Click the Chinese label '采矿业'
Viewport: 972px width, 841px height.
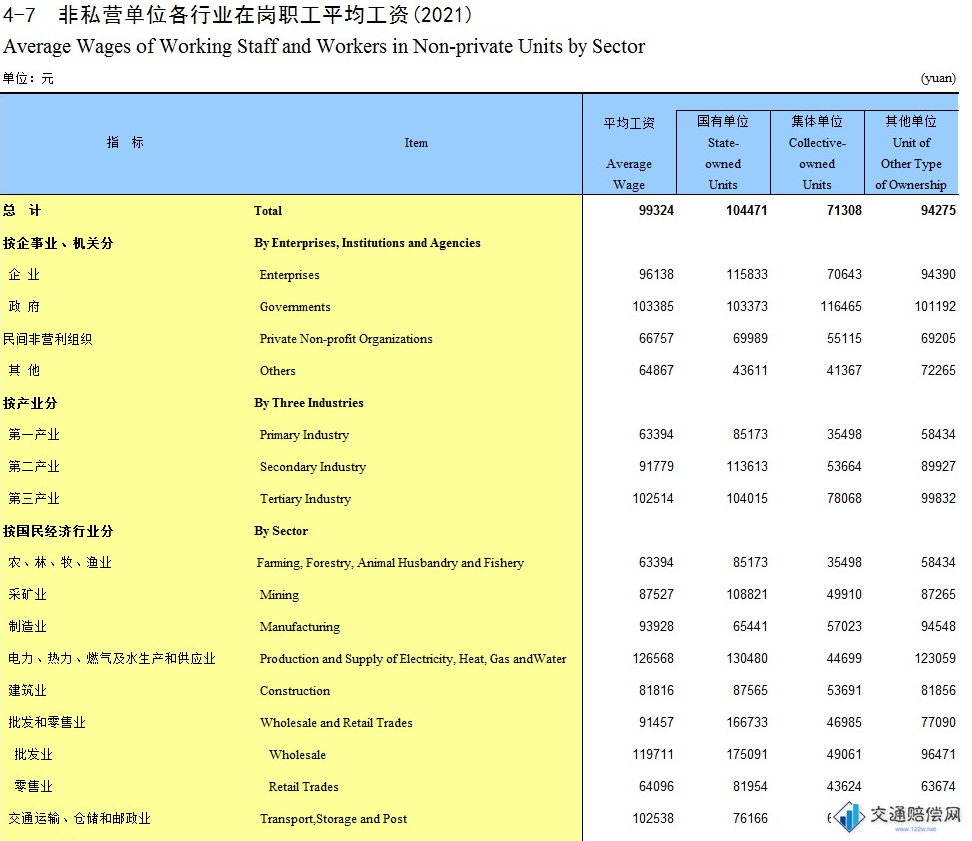pyautogui.click(x=27, y=594)
